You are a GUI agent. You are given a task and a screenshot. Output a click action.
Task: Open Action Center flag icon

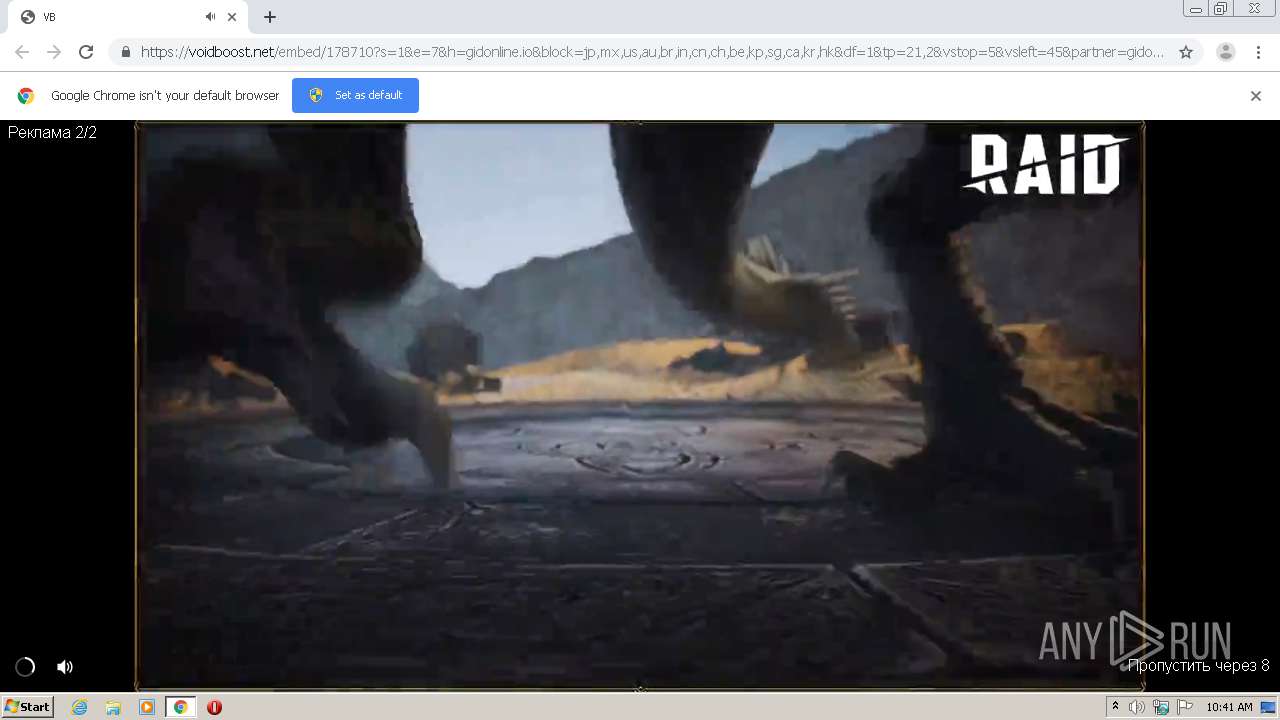tap(1184, 707)
